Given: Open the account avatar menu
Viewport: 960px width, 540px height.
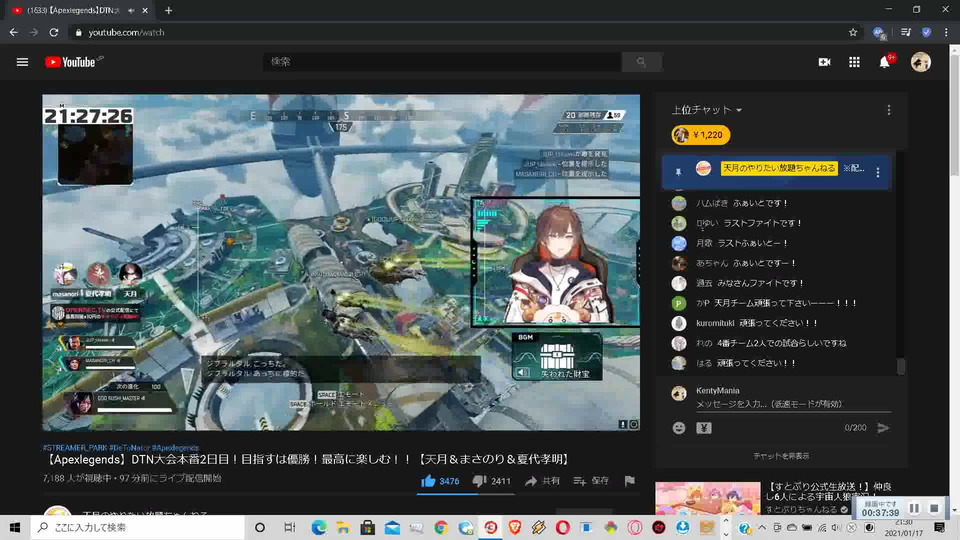Looking at the screenshot, I should tap(920, 62).
